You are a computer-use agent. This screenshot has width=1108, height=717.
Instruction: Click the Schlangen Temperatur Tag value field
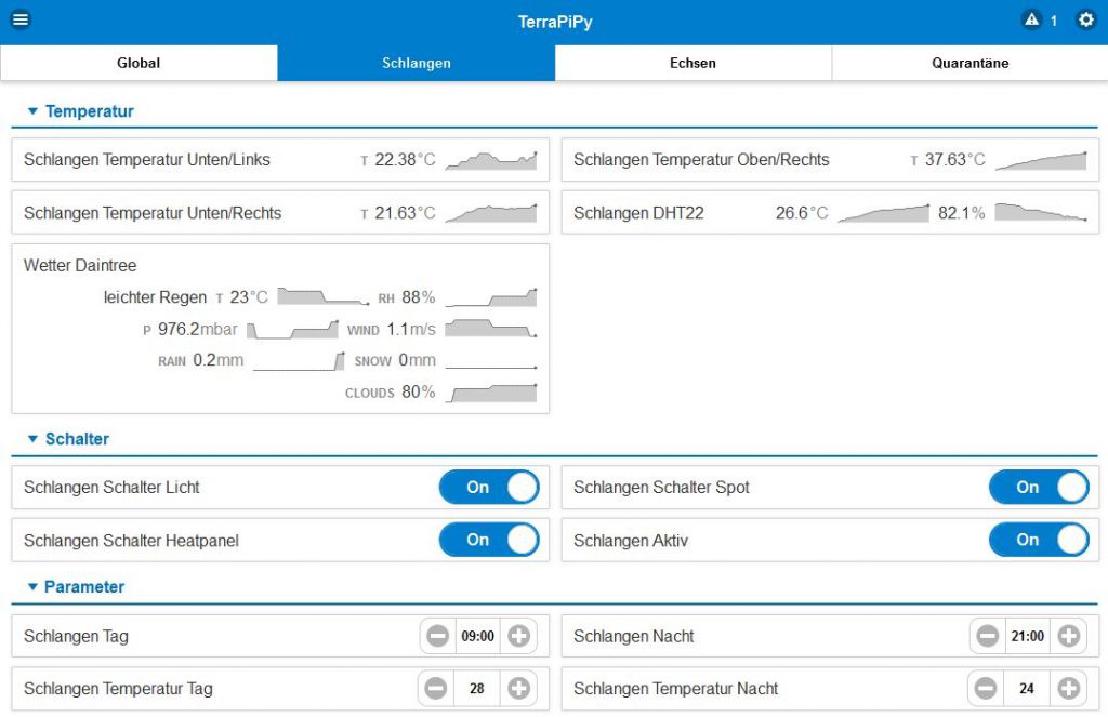[477, 688]
